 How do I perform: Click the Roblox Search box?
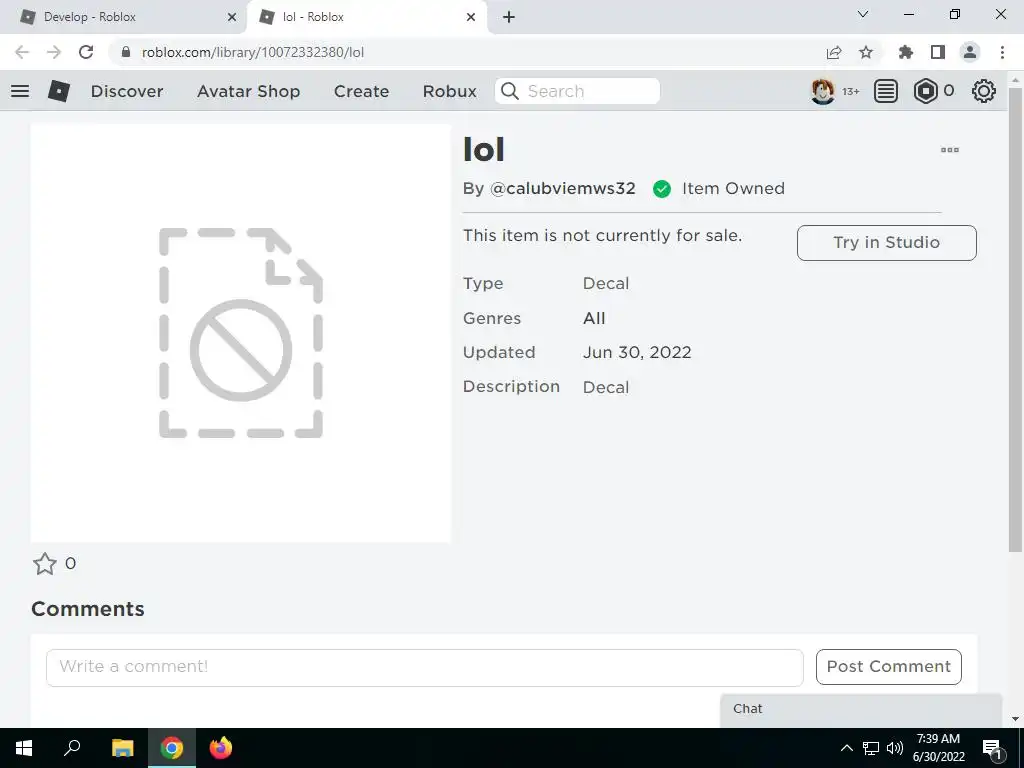tap(577, 91)
